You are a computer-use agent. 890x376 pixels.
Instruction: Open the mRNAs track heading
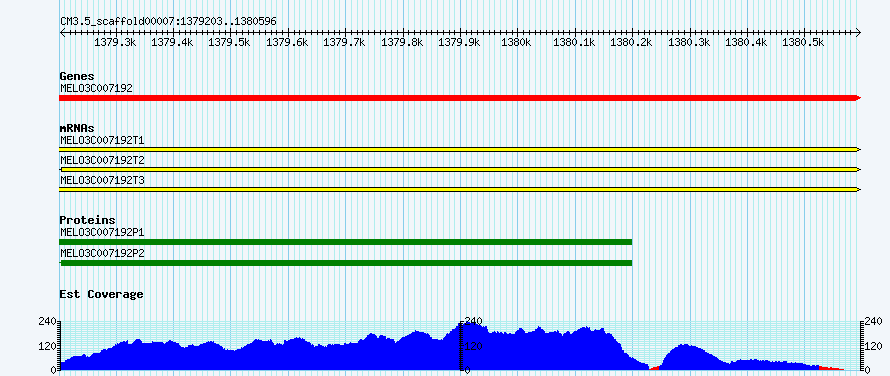(77, 128)
